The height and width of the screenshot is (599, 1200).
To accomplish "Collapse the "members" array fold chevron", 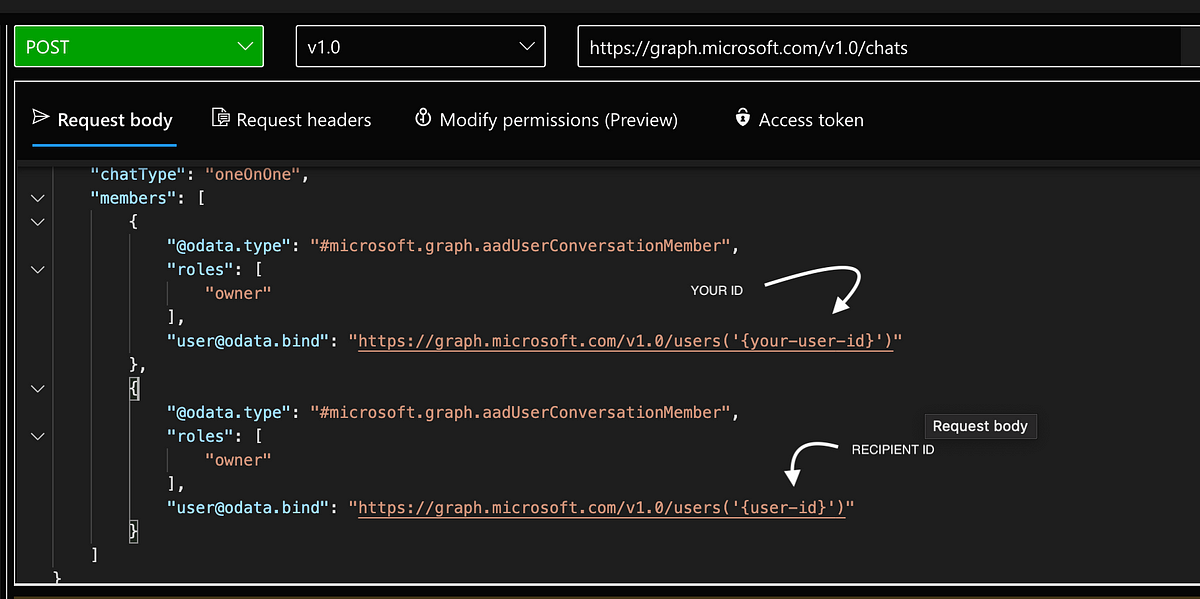I will click(x=38, y=198).
